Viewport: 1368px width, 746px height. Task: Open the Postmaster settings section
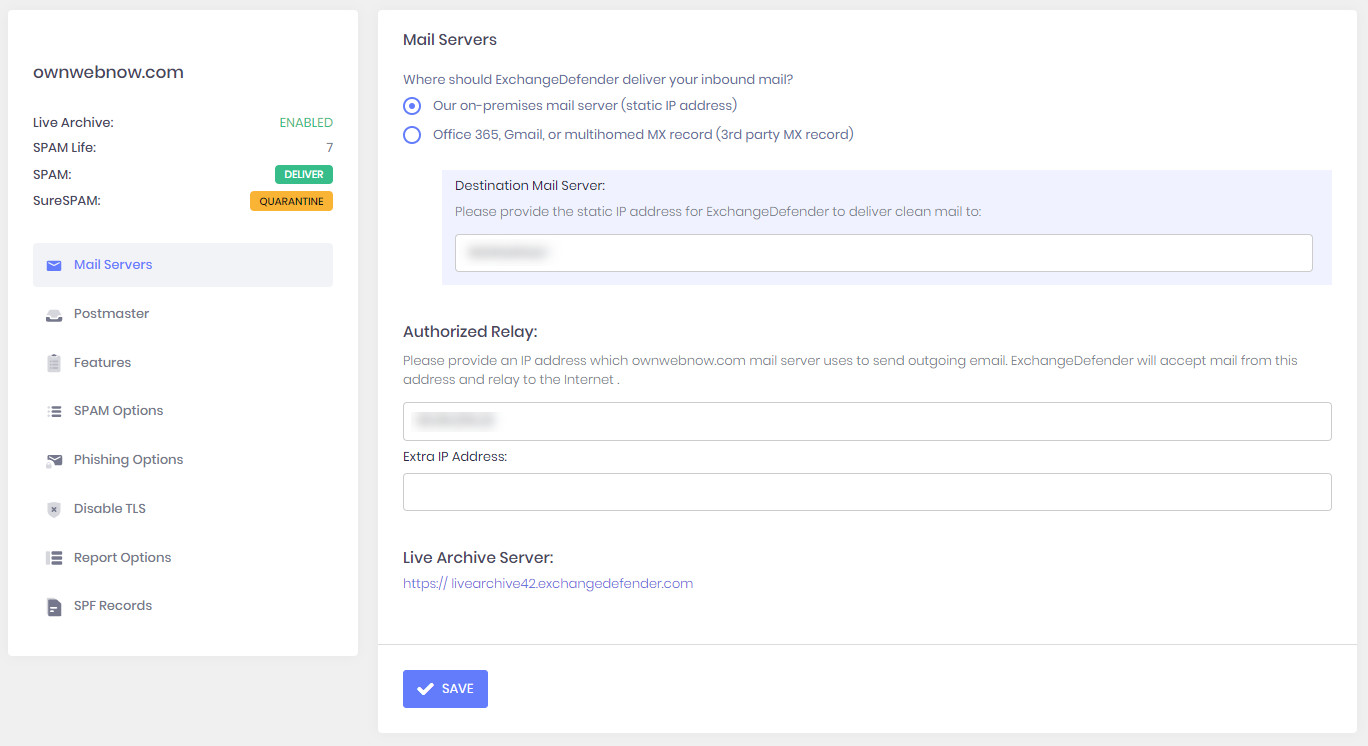click(111, 314)
